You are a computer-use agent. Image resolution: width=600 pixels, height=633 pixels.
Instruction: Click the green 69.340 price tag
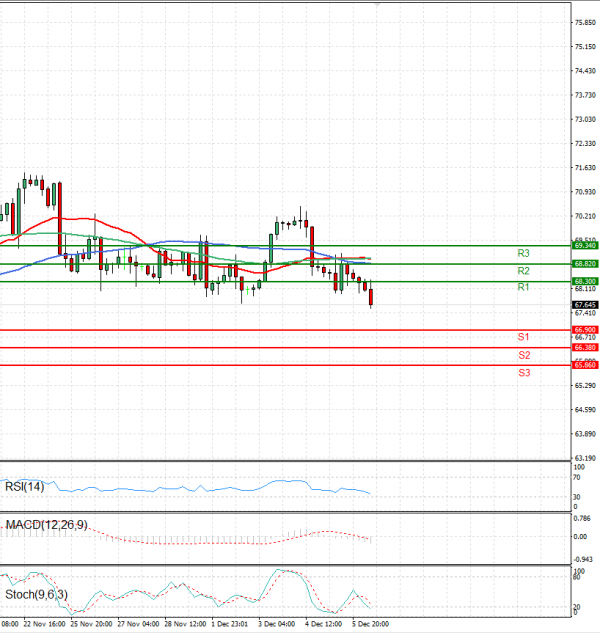pos(585,245)
